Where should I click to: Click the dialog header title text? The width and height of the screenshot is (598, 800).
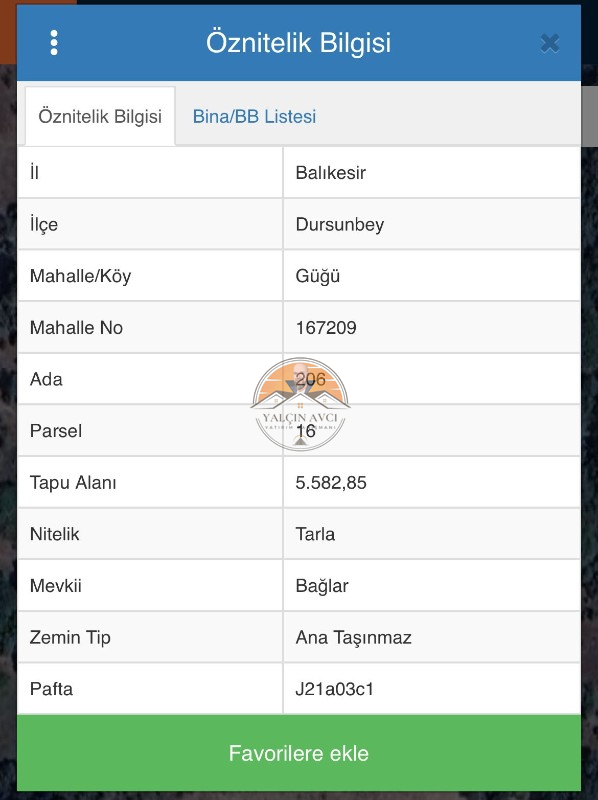click(298, 42)
